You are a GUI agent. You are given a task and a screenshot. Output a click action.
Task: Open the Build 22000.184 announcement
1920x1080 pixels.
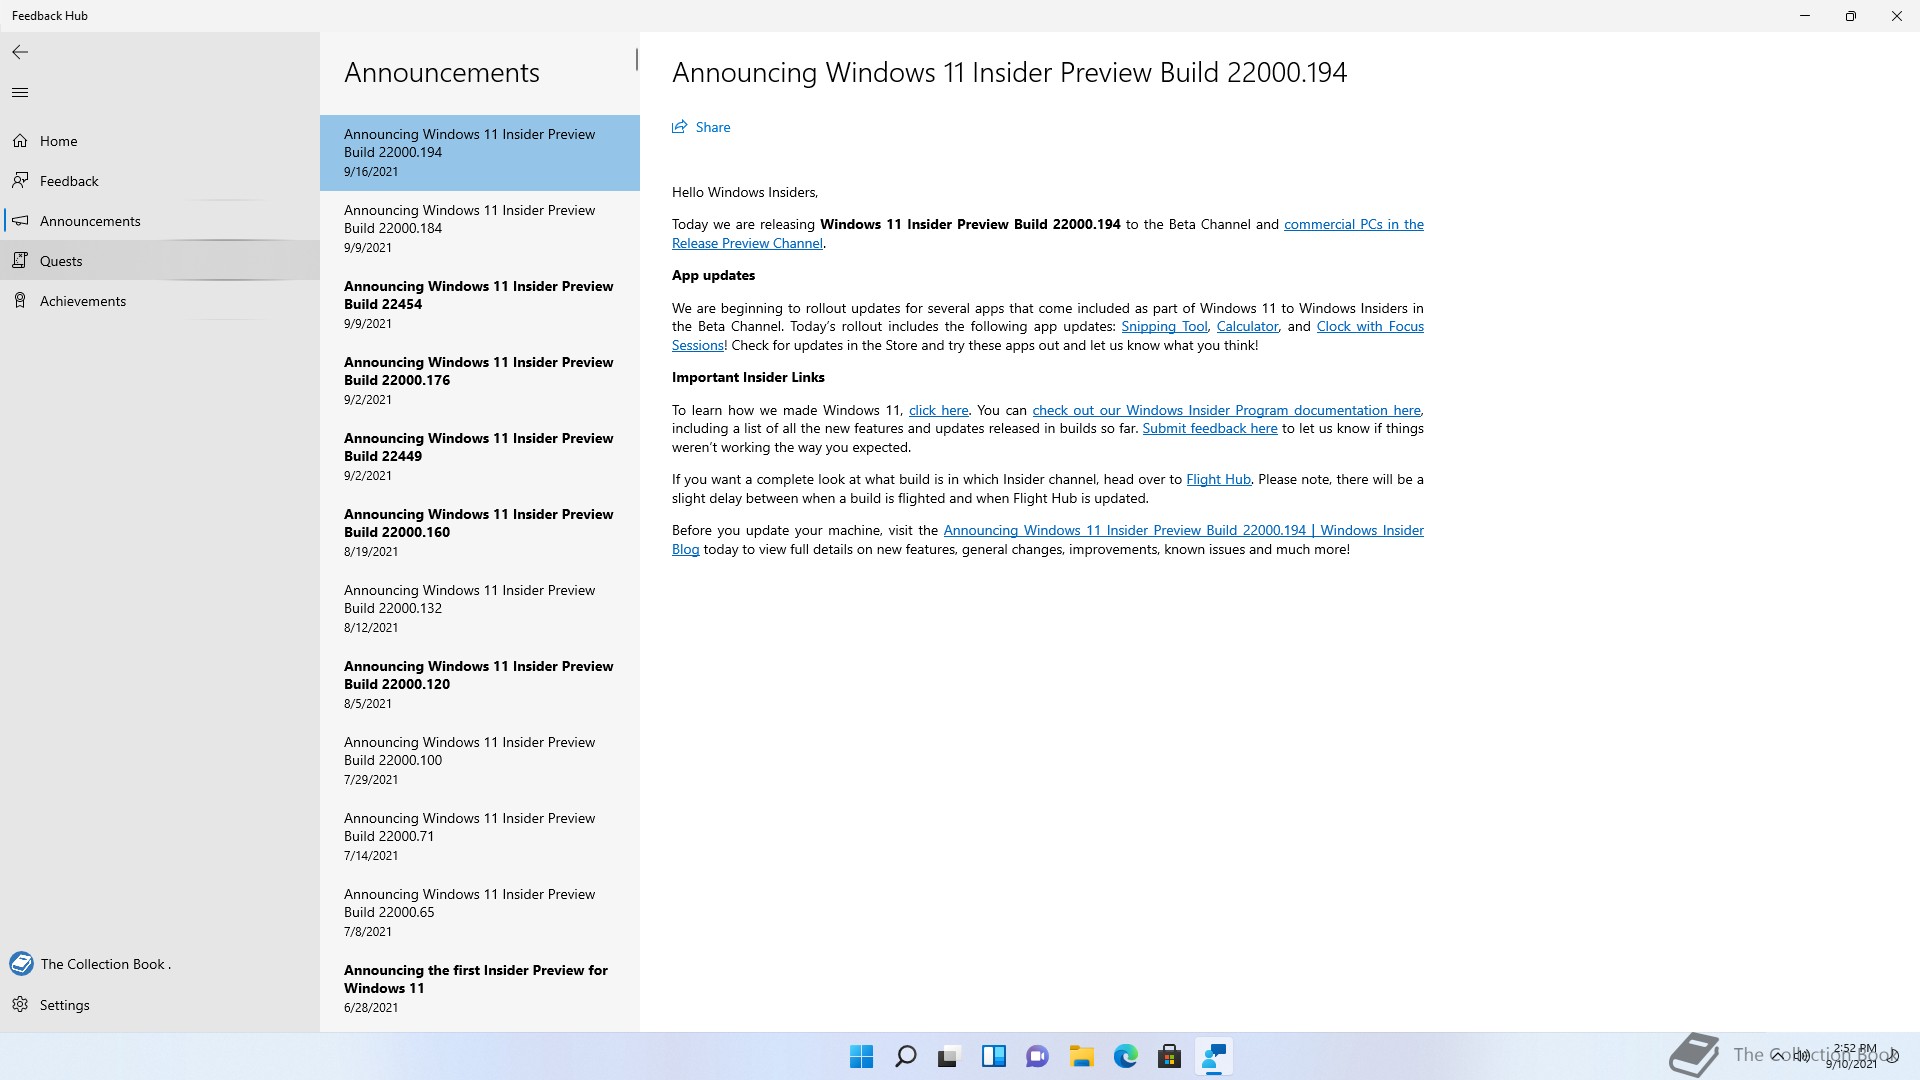pyautogui.click(x=480, y=229)
